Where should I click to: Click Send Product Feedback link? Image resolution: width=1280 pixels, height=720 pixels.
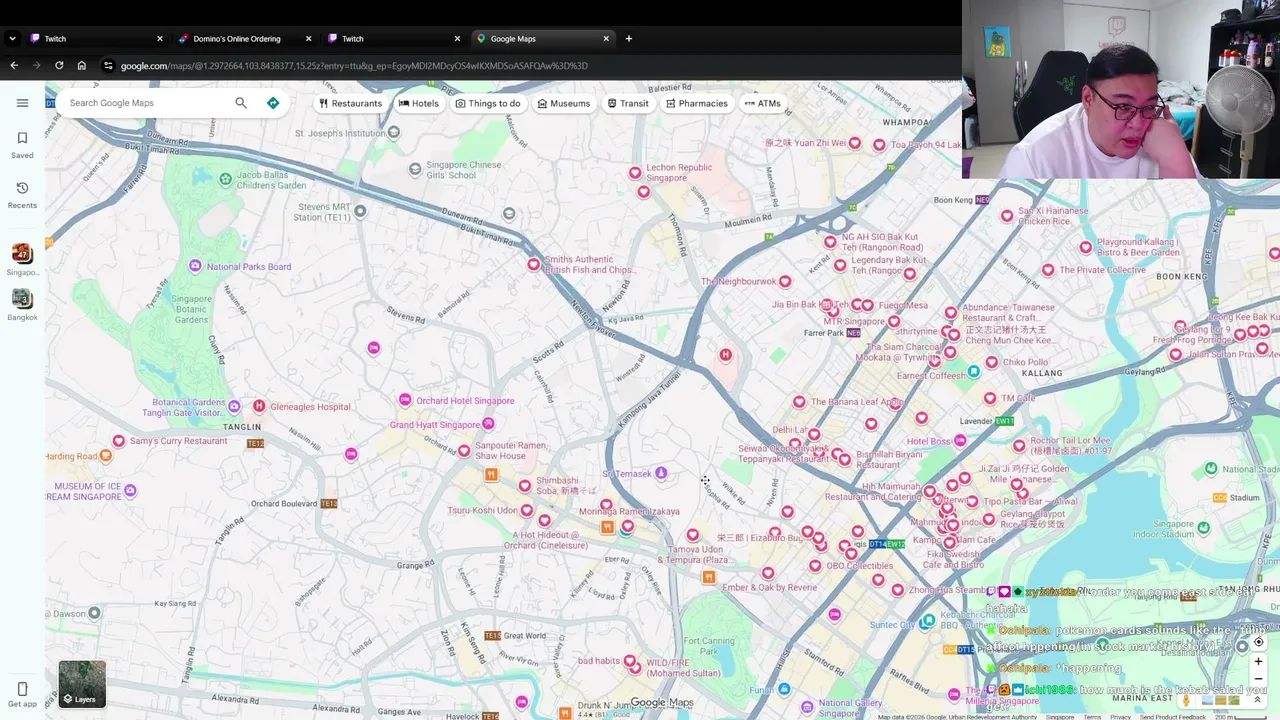point(1172,717)
